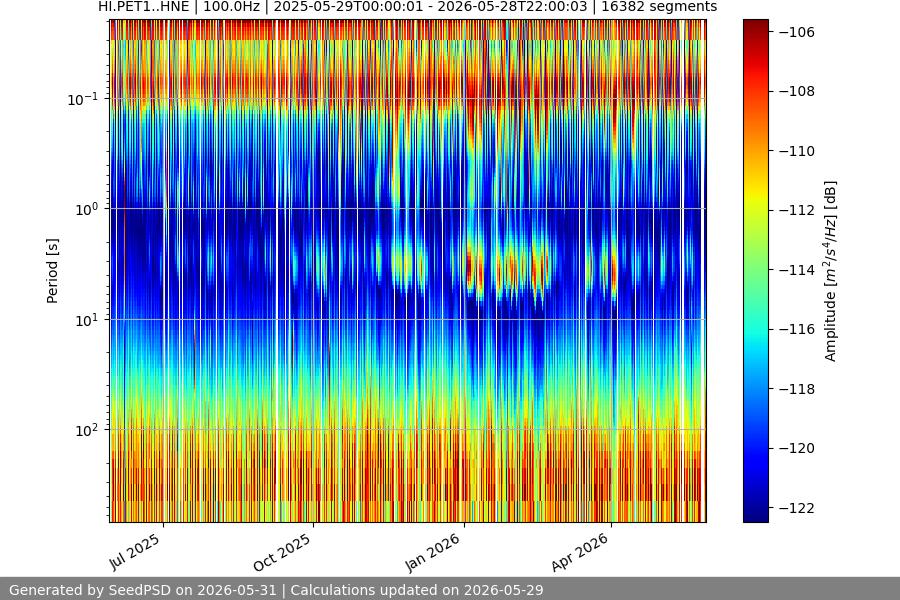Click the -116 colorbar tick label
Screen dimensions: 900x600
pyautogui.click(x=797, y=329)
